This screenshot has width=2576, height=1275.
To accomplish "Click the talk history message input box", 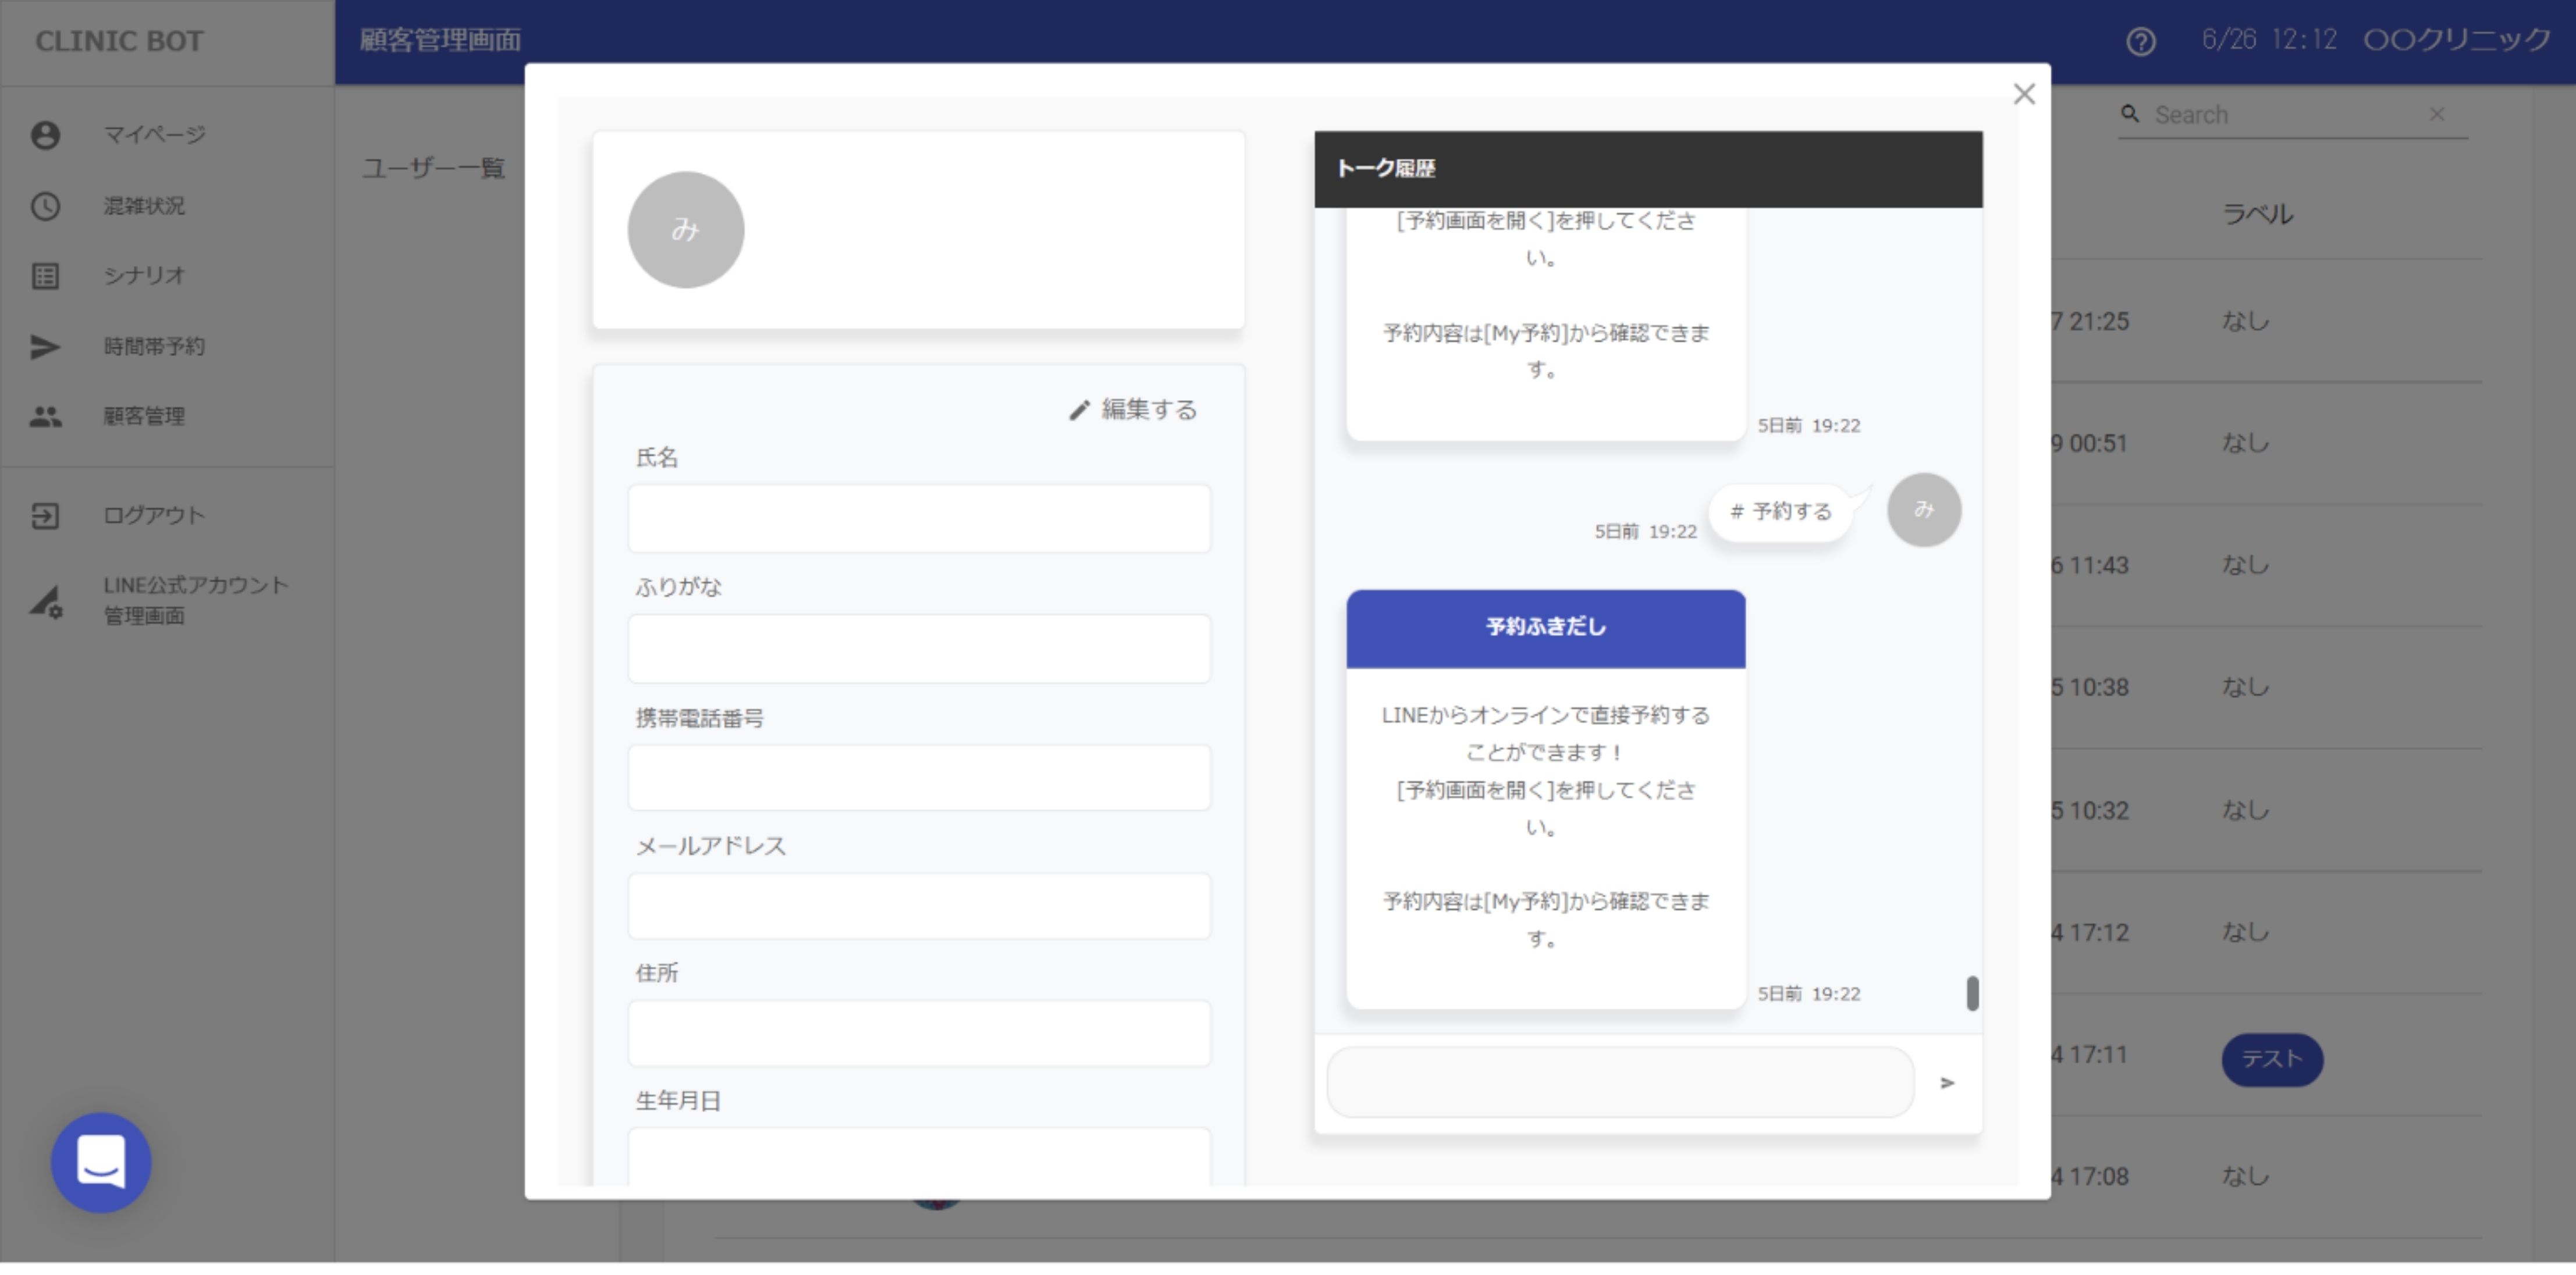I will tap(1619, 1083).
